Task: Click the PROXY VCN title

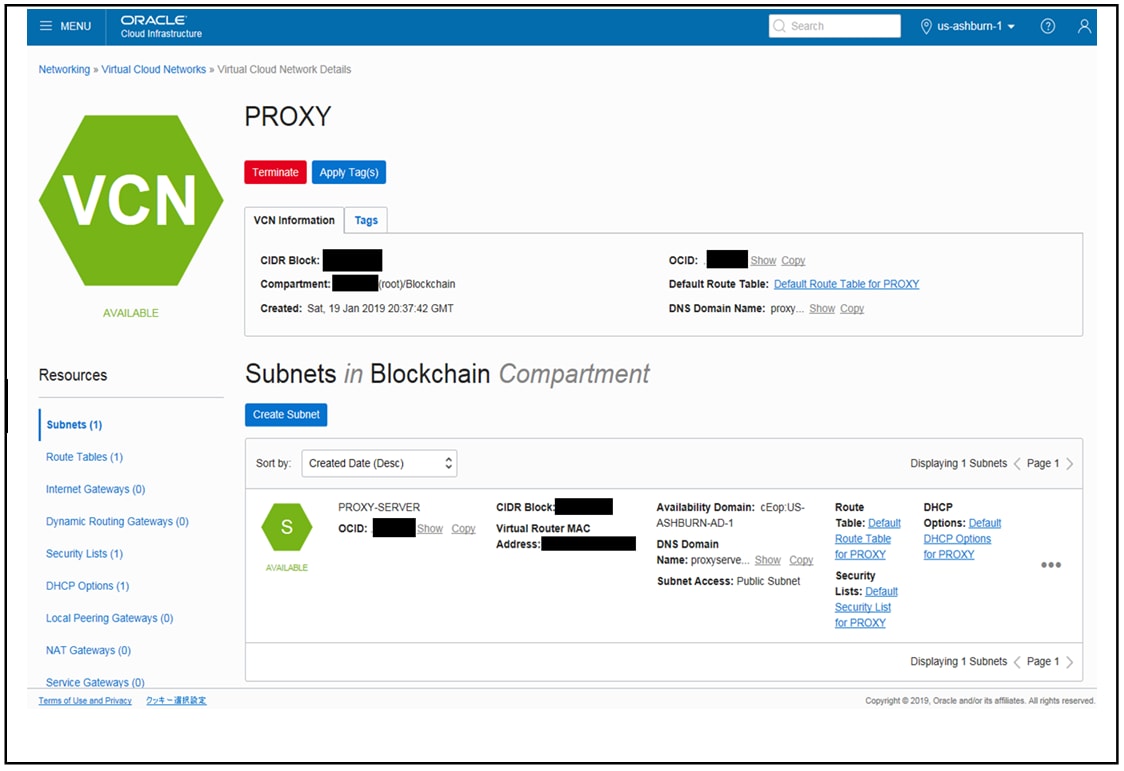Action: click(x=287, y=116)
